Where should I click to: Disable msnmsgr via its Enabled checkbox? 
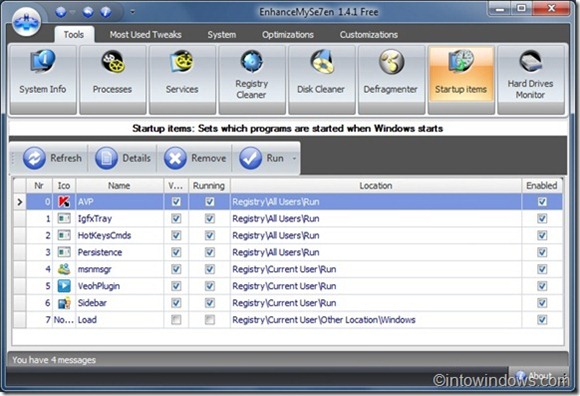click(542, 269)
